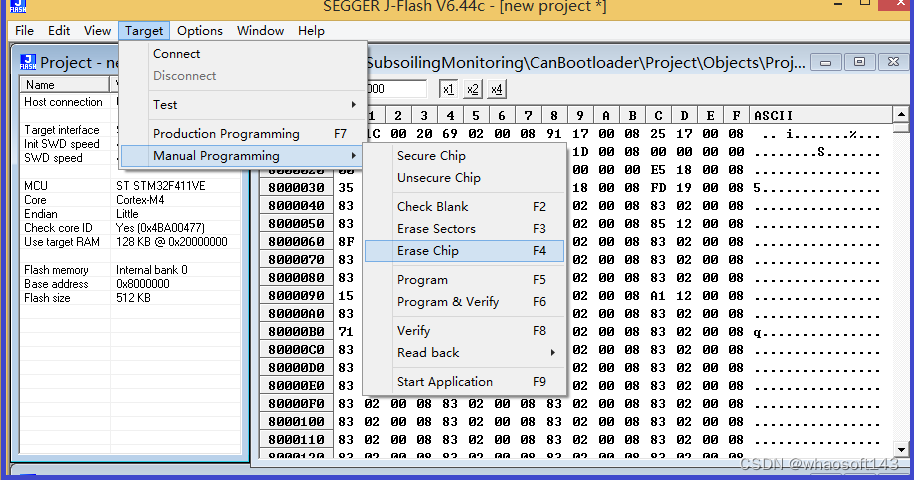Image resolution: width=914 pixels, height=480 pixels.
Task: Open the File menu
Action: coord(24,30)
